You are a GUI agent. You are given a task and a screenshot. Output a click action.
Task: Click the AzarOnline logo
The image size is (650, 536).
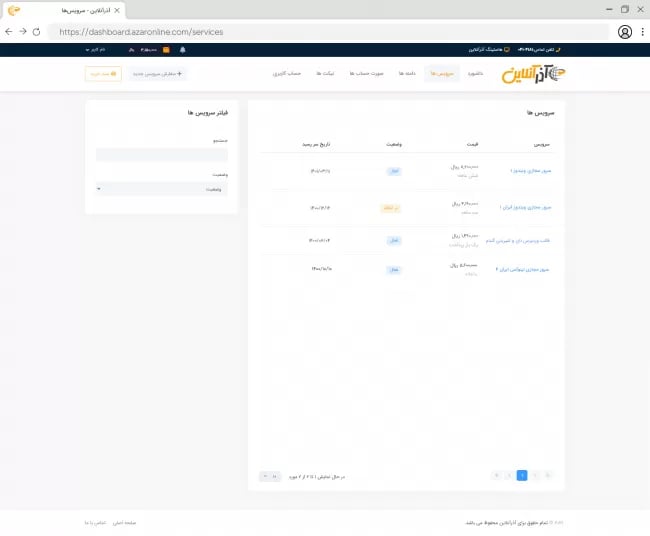coord(533,74)
